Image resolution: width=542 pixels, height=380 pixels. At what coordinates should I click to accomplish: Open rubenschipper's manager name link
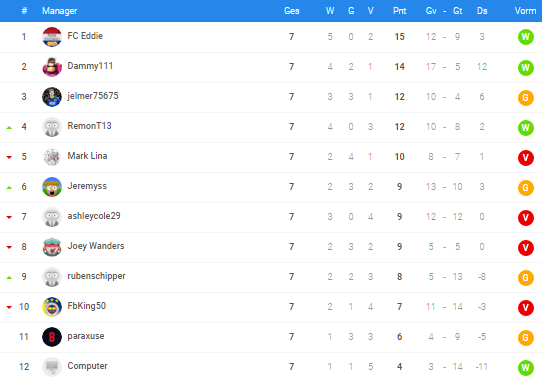click(96, 276)
